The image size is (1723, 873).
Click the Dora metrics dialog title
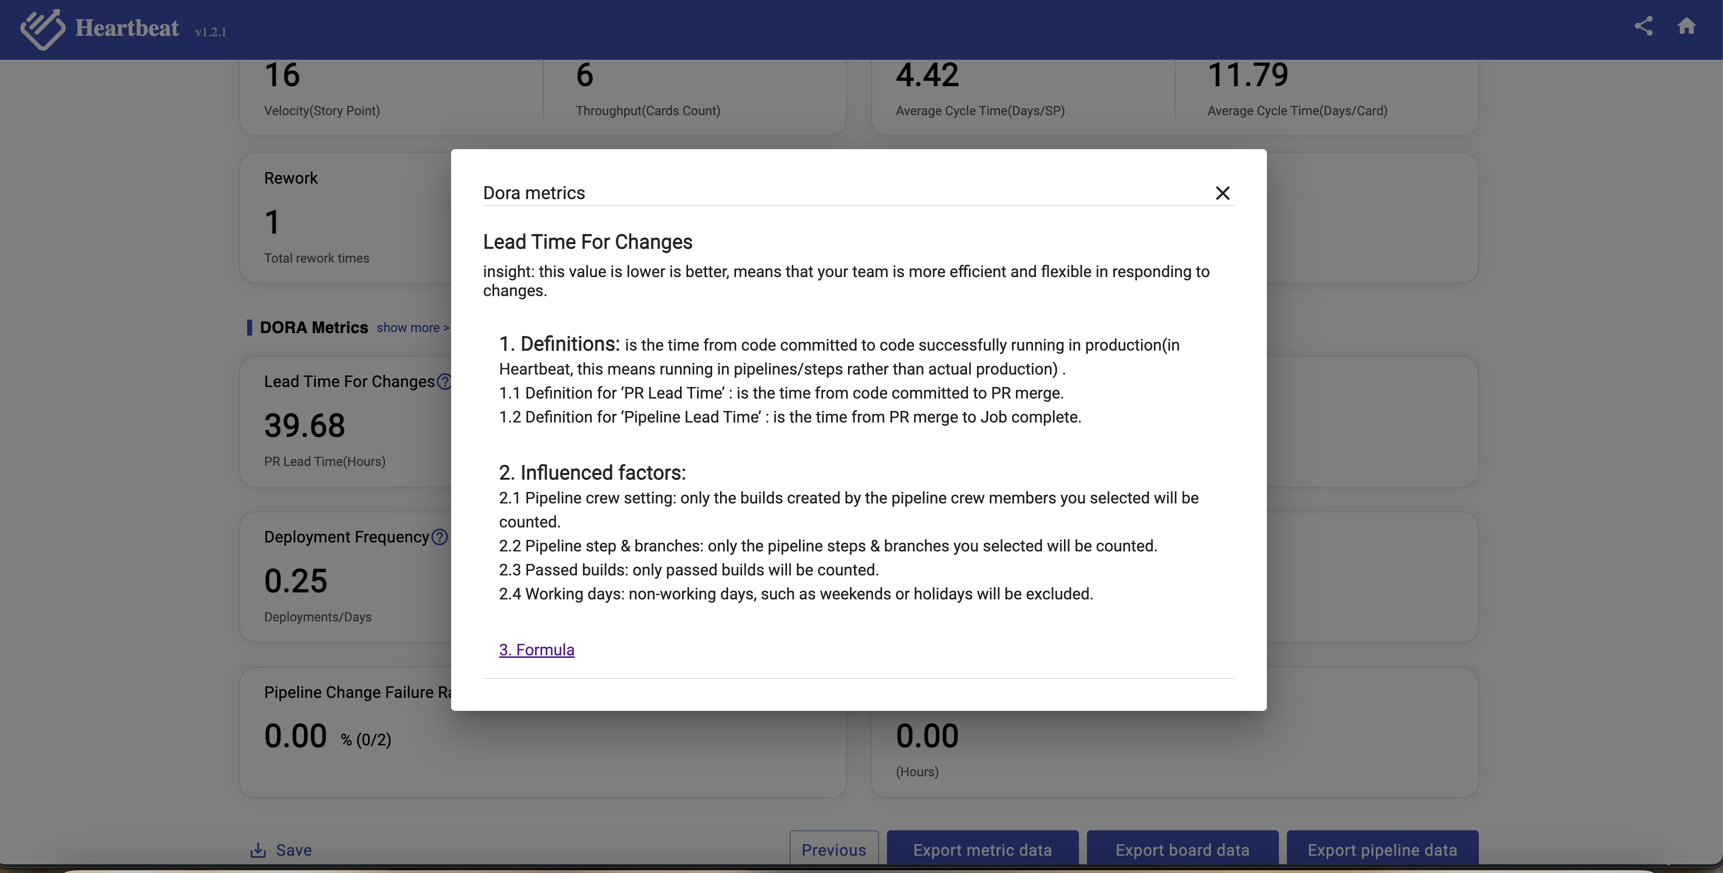(534, 193)
